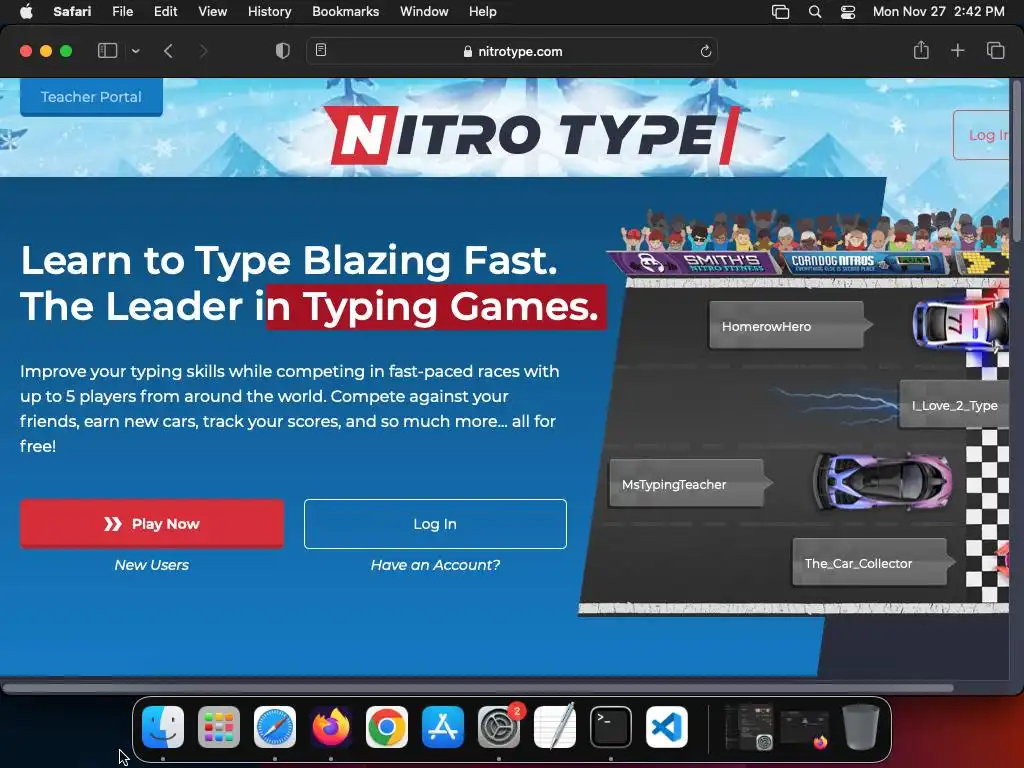
Task: Open Firefox from the Dock
Action: [331, 727]
